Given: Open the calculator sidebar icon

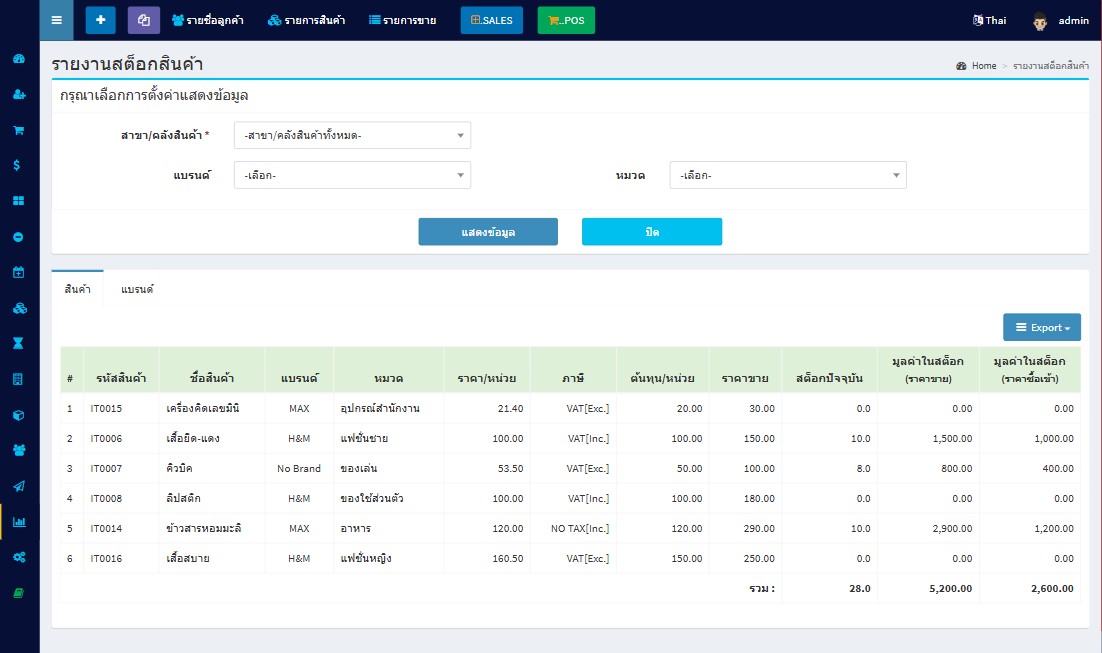Looking at the screenshot, I should click(19, 379).
